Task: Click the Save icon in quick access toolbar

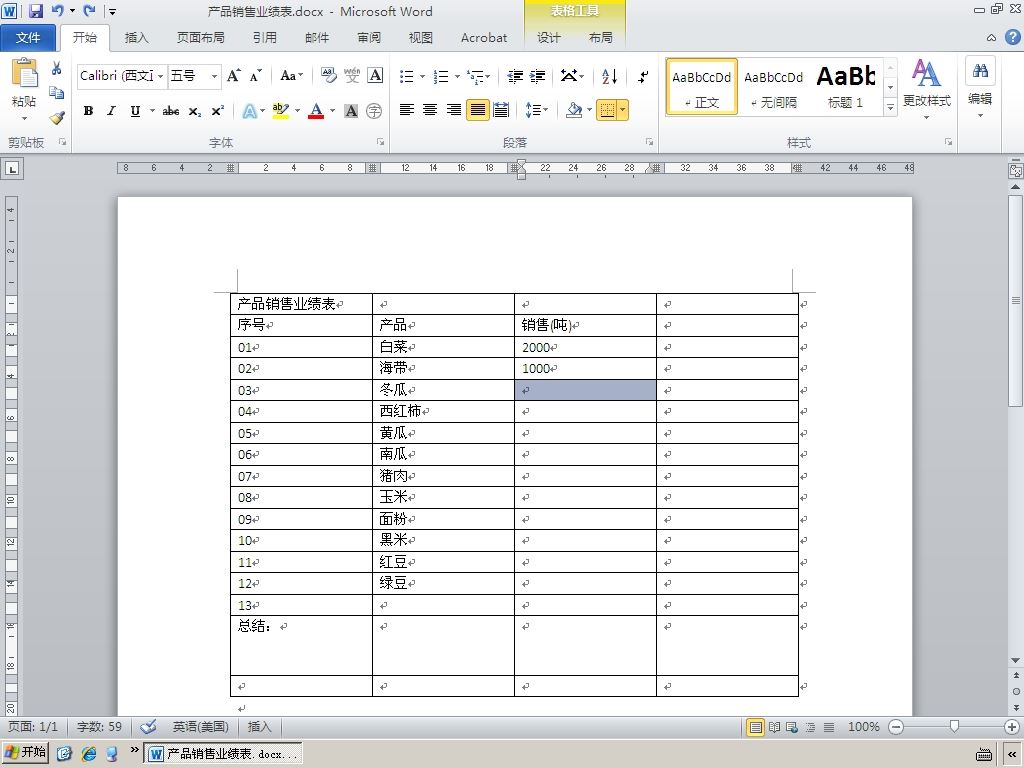Action: pos(36,10)
